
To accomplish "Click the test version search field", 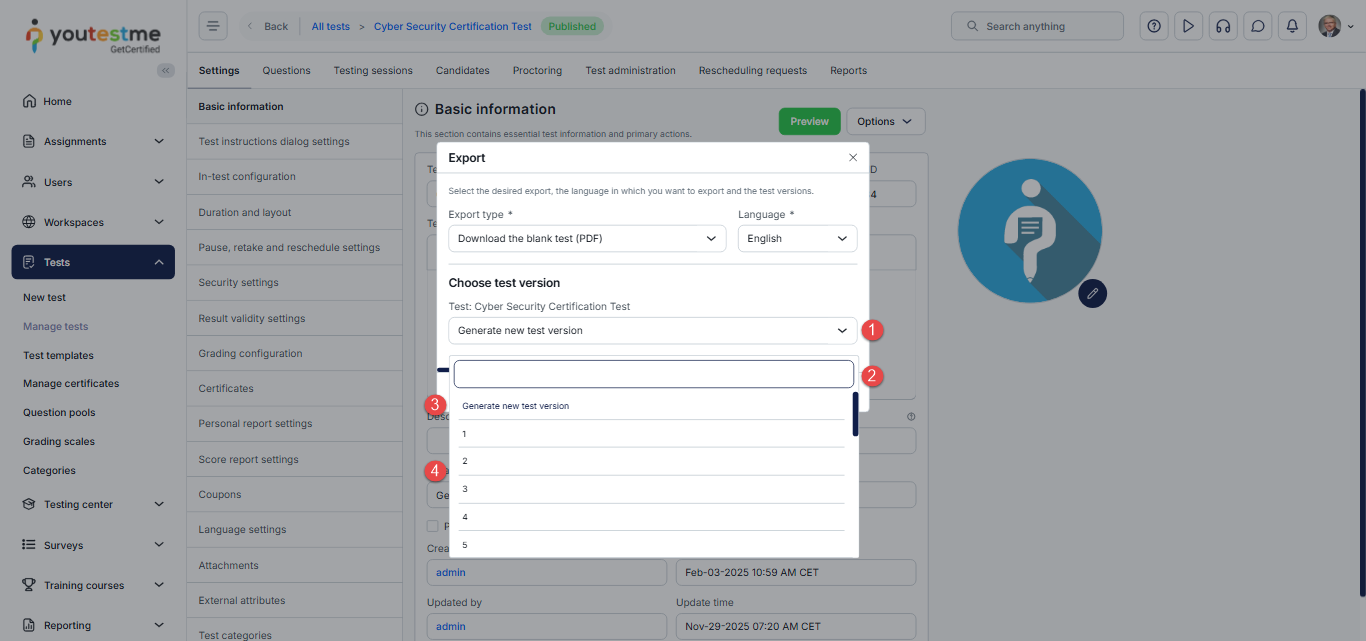I will (653, 374).
